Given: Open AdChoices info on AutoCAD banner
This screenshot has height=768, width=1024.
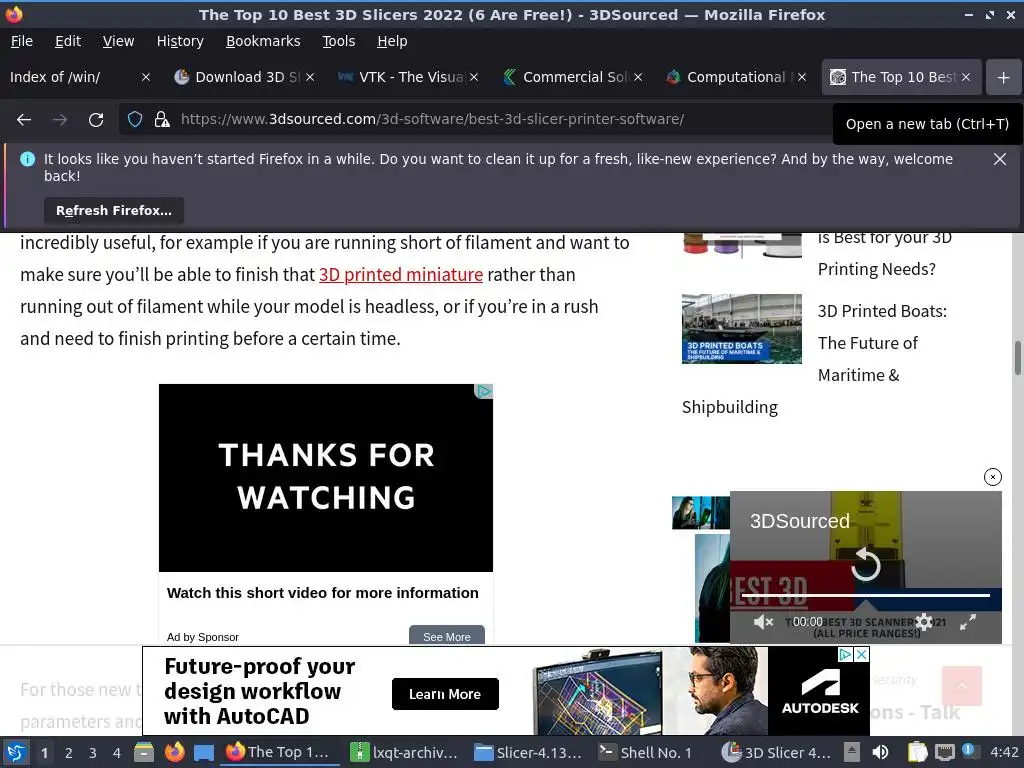Looking at the screenshot, I should pos(846,654).
